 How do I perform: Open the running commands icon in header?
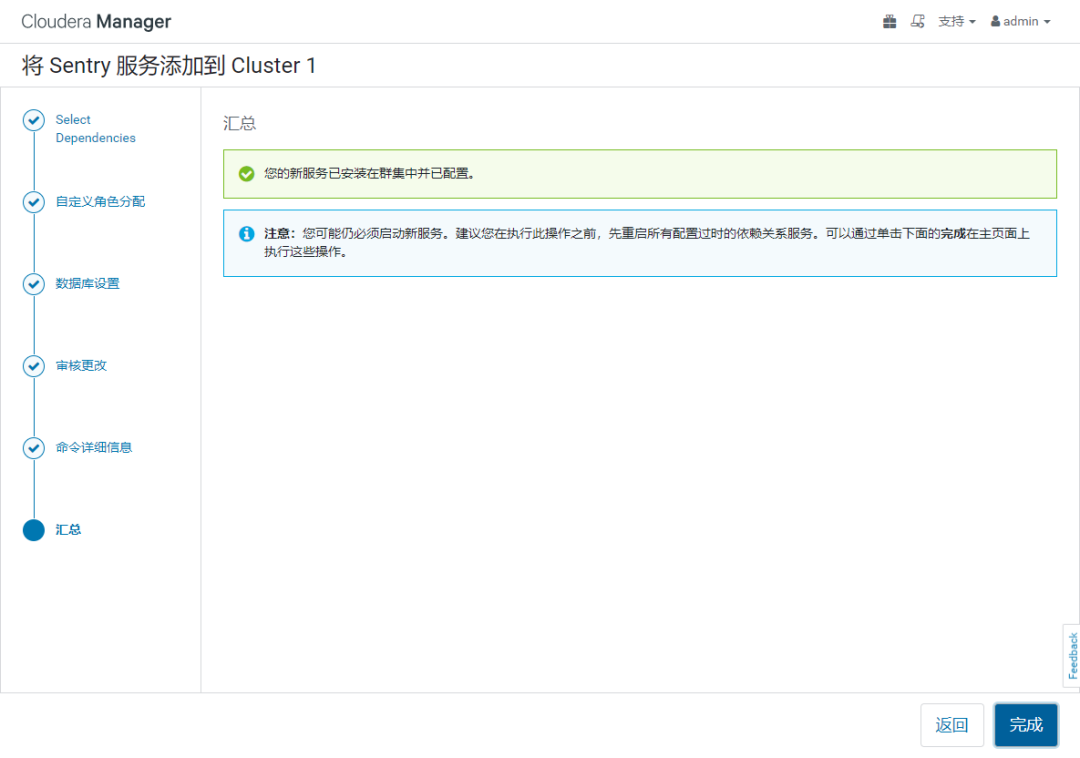(917, 21)
